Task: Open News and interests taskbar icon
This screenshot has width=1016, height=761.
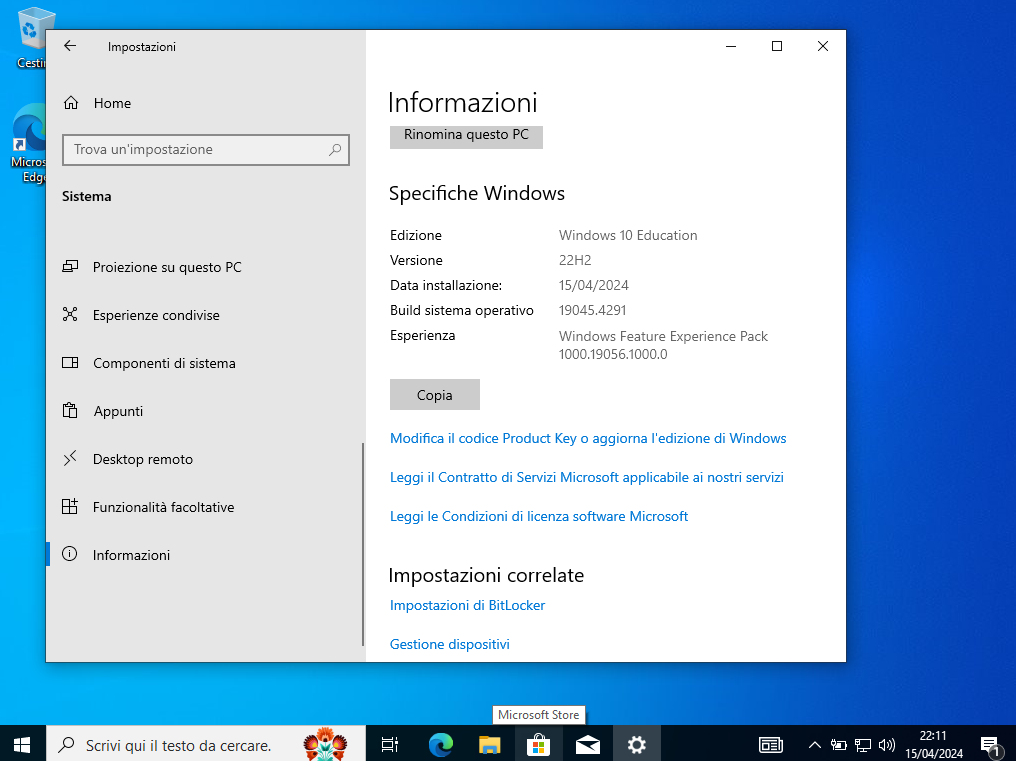Action: coord(771,745)
